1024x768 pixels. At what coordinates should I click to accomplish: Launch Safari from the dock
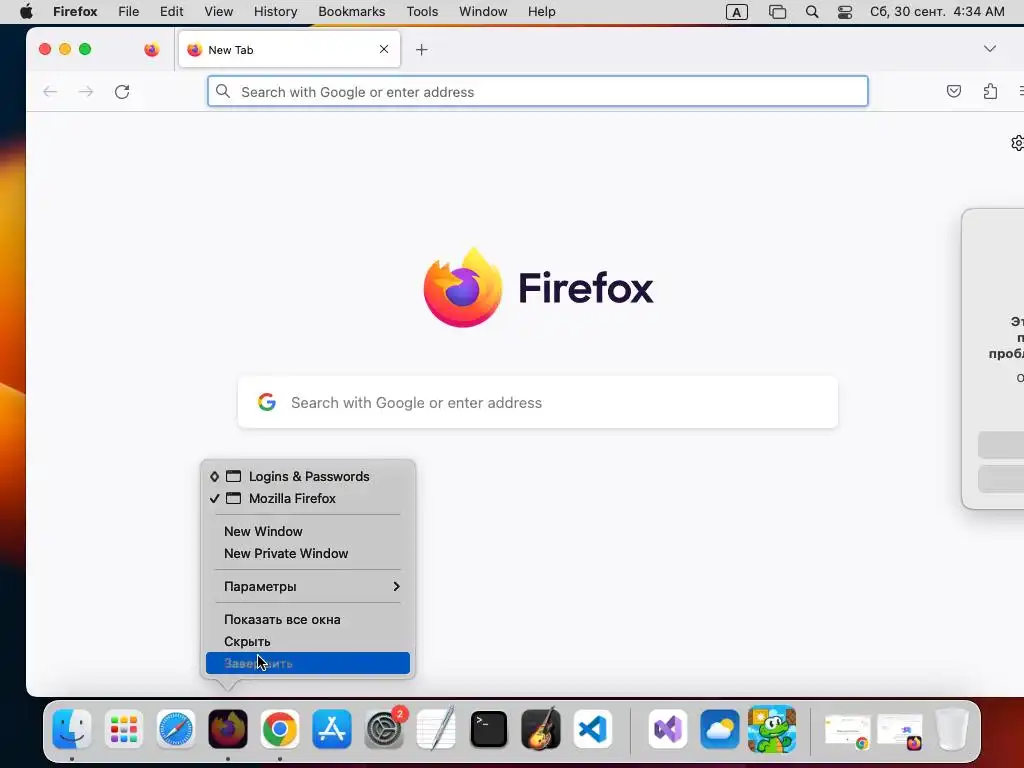[176, 729]
